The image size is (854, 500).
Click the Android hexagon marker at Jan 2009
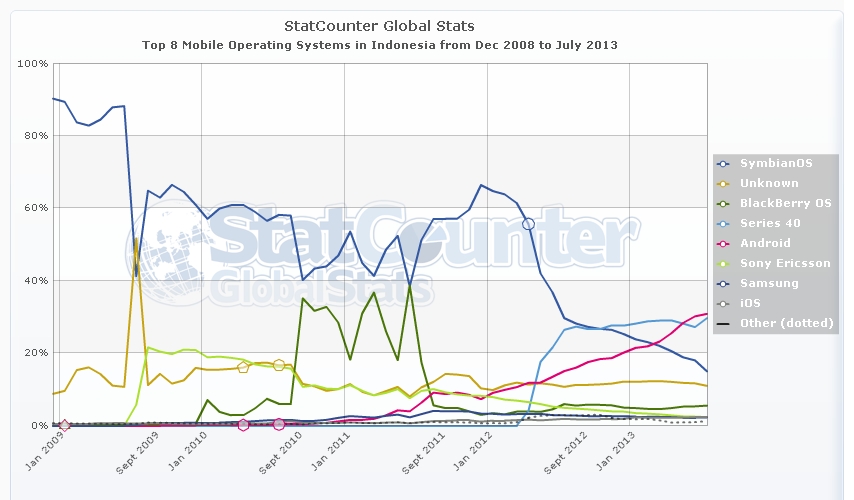[65, 425]
